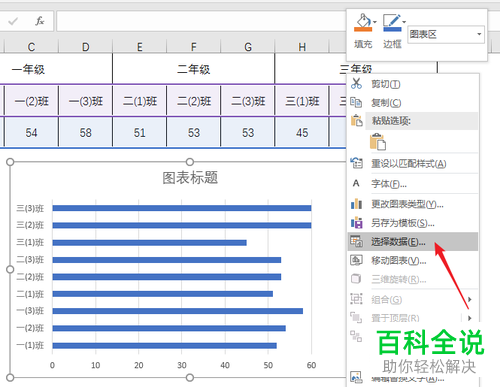Select column C header
Image resolution: width=500 pixels, height=387 pixels.
31,47
